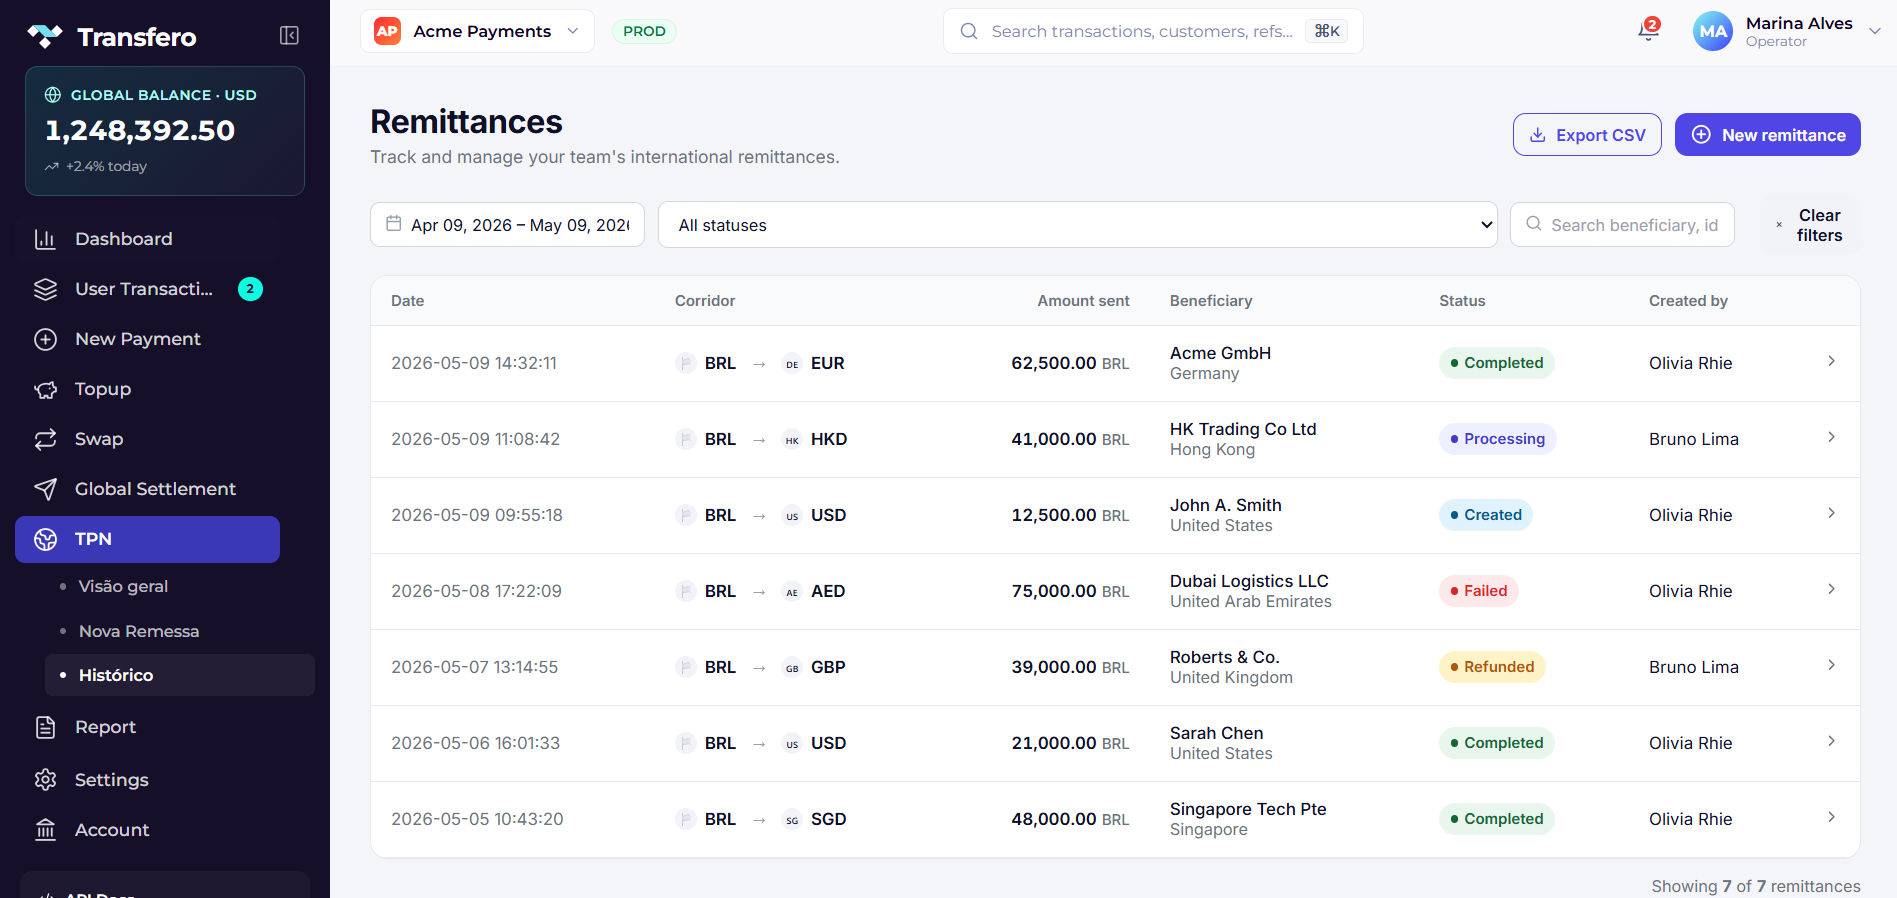Click Clear filters

[1810, 225]
